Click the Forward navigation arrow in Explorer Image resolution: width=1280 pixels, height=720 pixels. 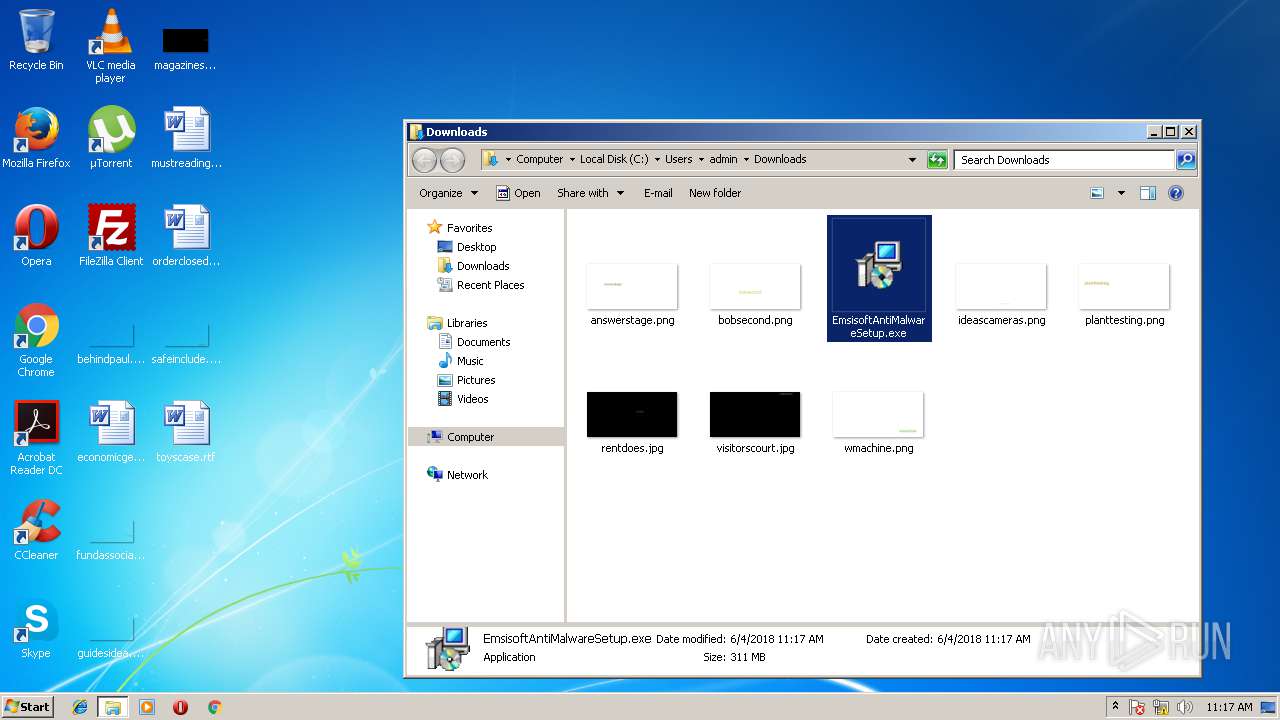coord(452,160)
